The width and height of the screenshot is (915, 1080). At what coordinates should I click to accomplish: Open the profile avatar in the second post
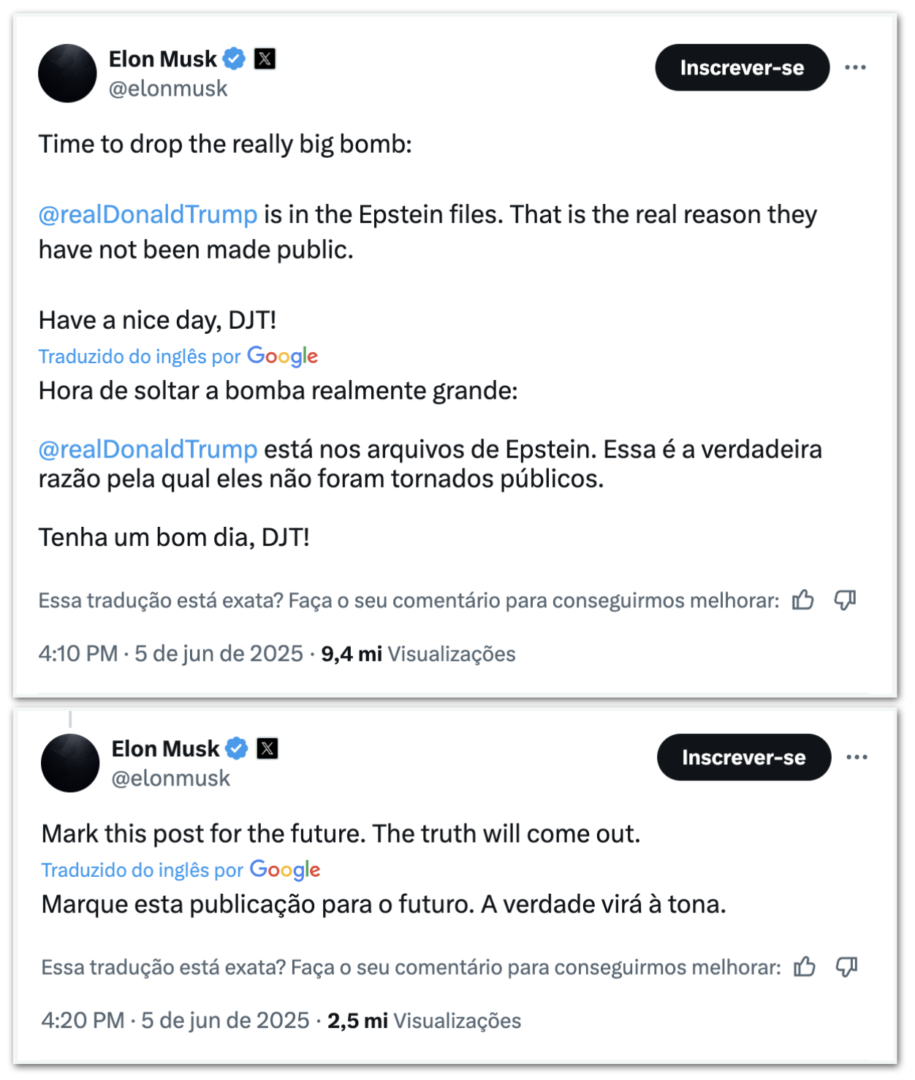[x=70, y=762]
